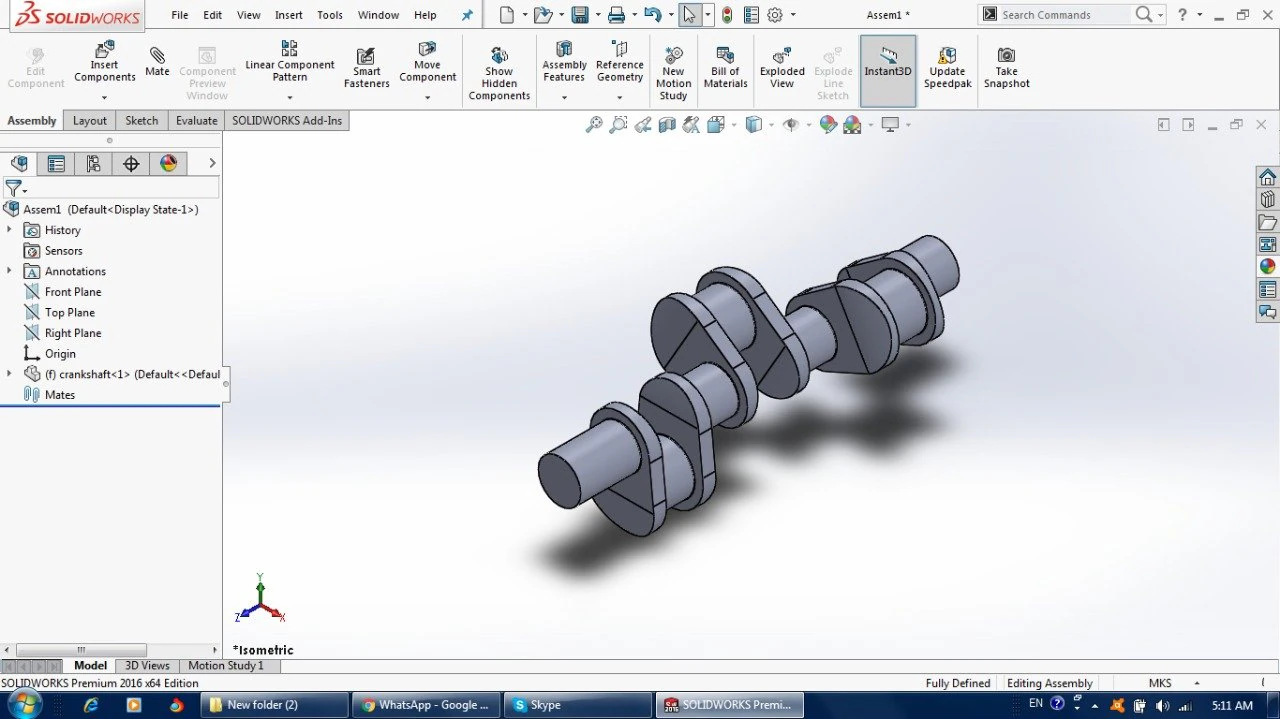Open the DimXpertManager crosshair tab
1280x719 pixels.
click(131, 164)
